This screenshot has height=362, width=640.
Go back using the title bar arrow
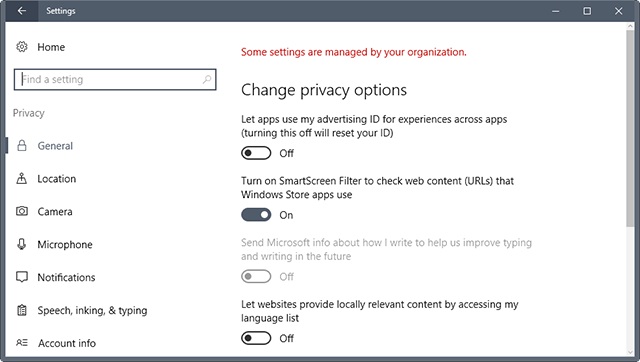(x=22, y=11)
